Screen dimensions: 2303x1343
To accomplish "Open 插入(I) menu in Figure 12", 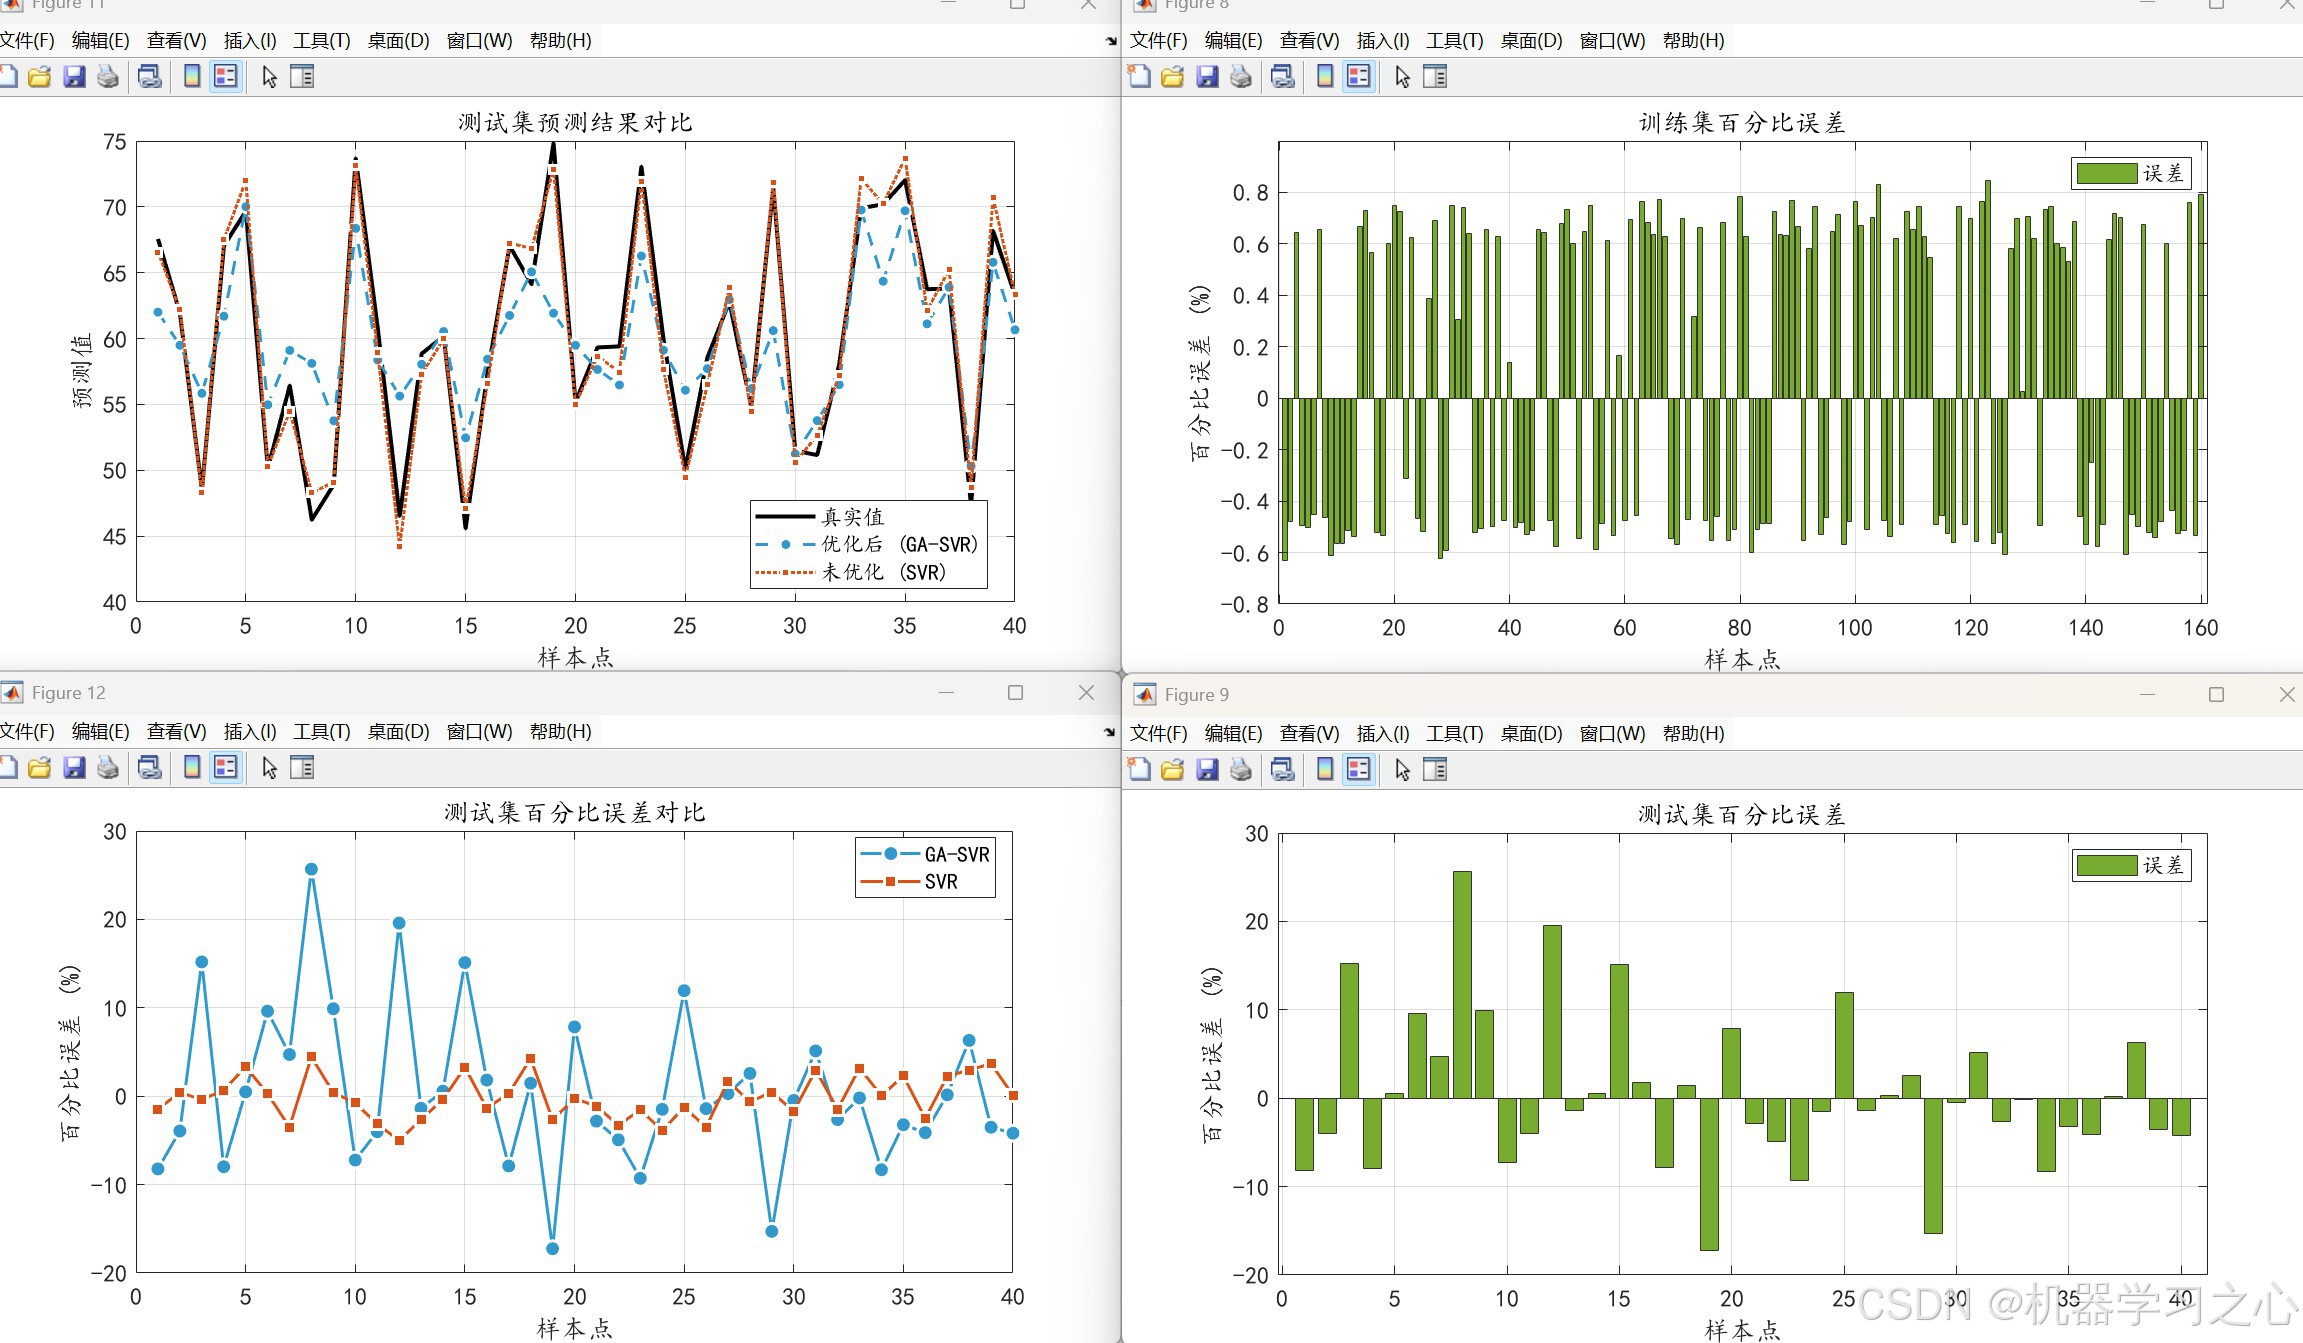I will point(249,731).
